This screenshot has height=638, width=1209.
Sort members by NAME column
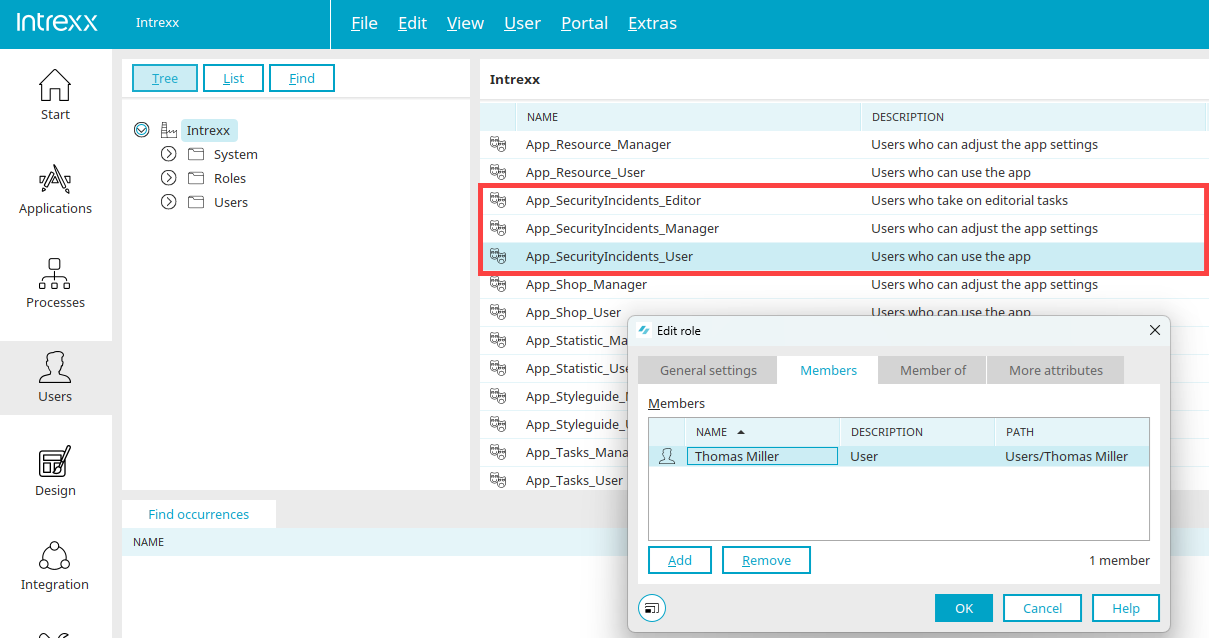761,432
